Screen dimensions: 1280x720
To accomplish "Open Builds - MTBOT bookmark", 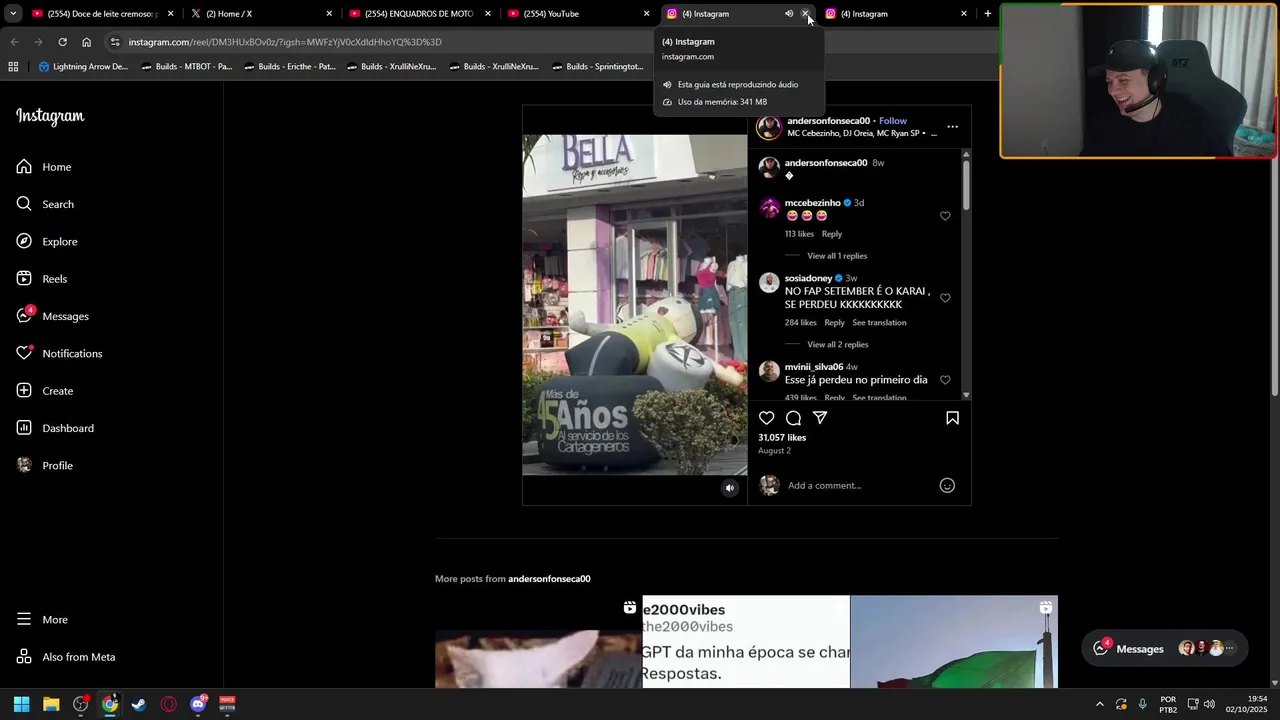I will pyautogui.click(x=186, y=67).
